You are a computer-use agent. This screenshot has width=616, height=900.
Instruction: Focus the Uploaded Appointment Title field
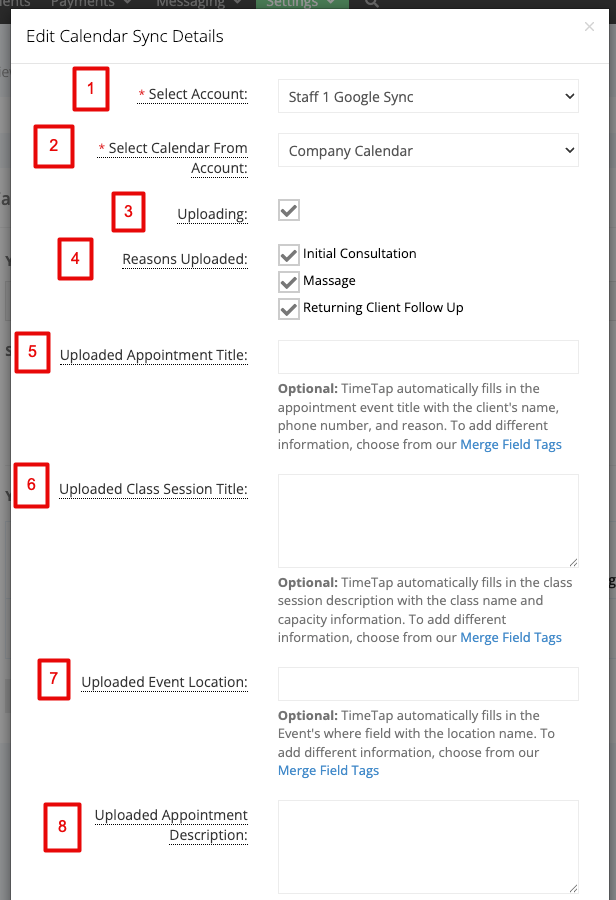pos(428,357)
